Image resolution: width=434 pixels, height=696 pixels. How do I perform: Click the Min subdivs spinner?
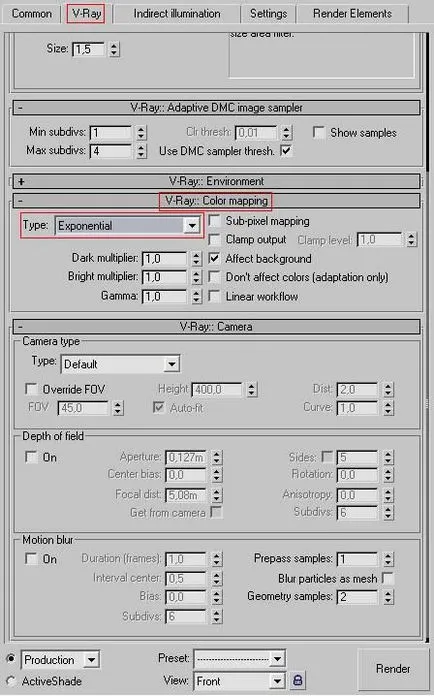141,132
